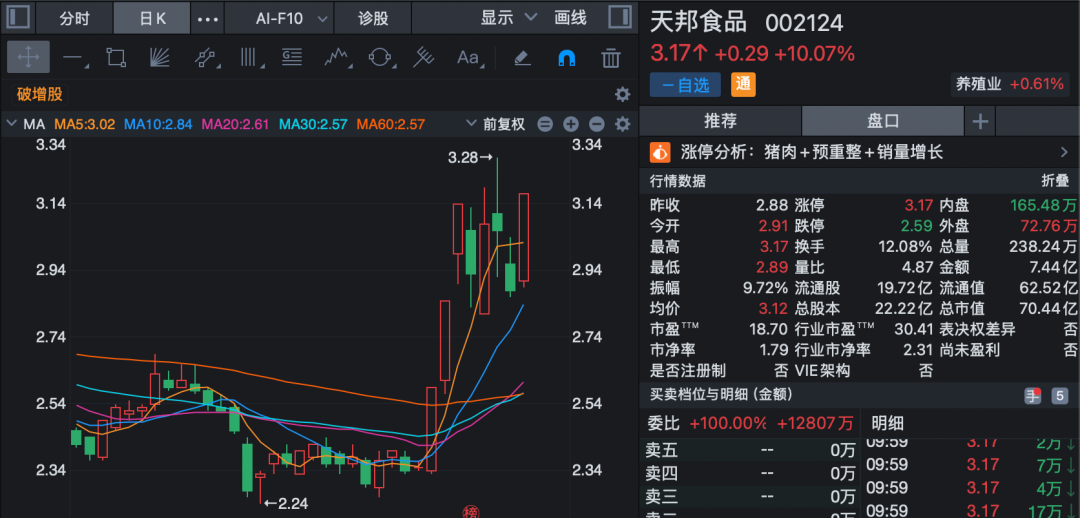Open settings gear beside 破增股

click(622, 94)
